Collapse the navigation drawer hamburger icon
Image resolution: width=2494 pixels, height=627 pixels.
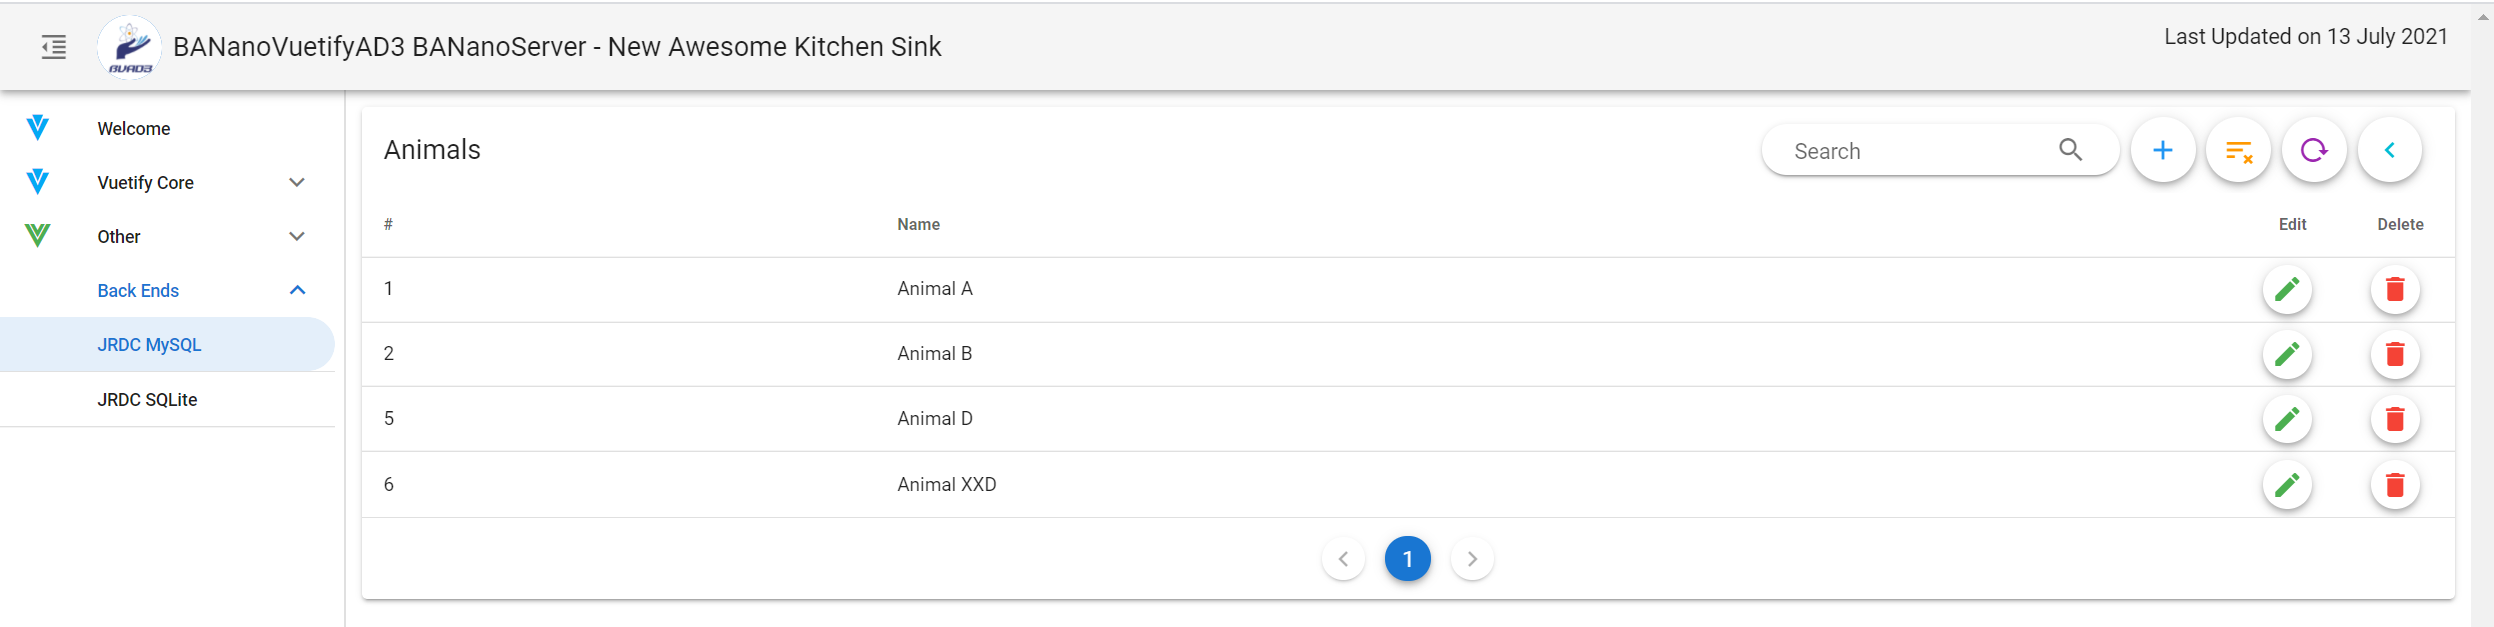coord(54,47)
